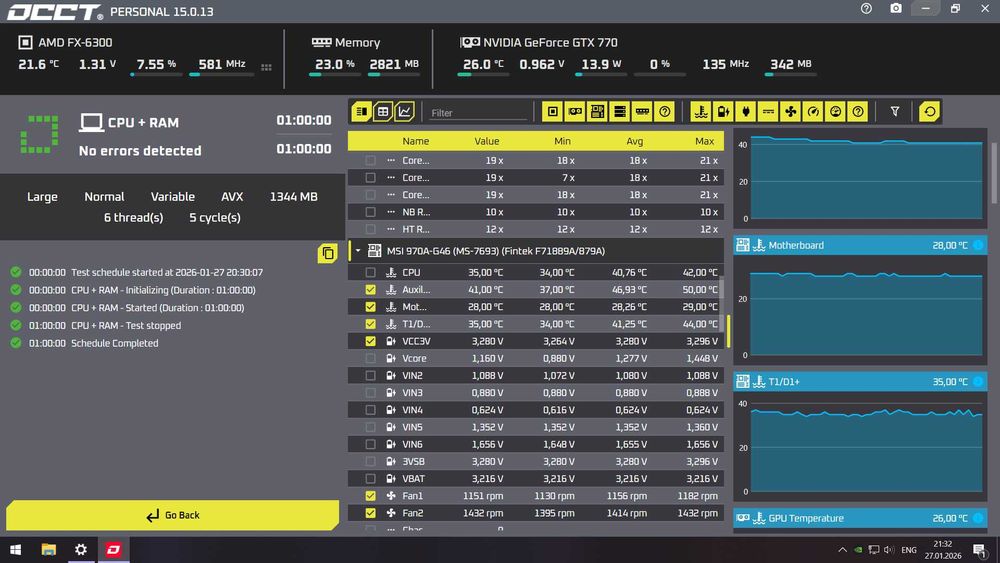1000x563 pixels.
Task: Click the funnel filter icon
Action: (x=895, y=112)
